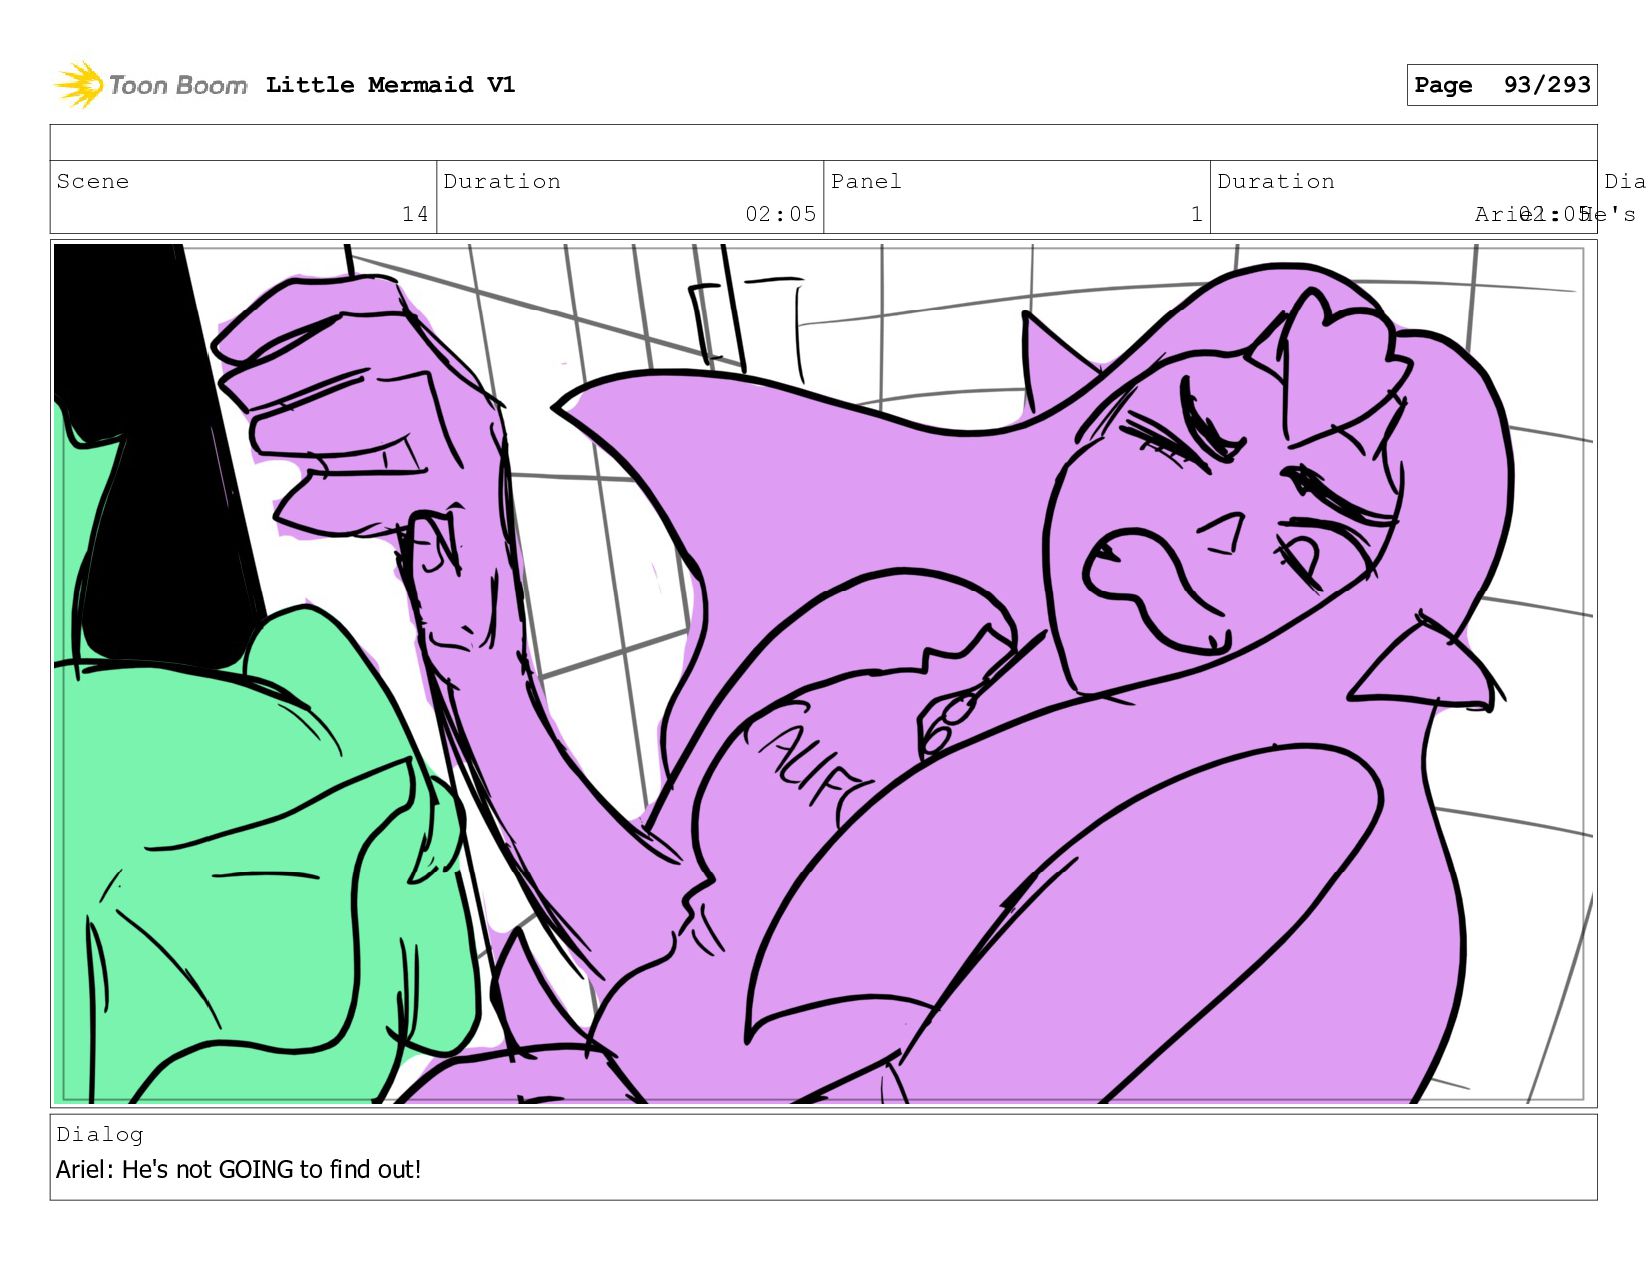Click scene duration value 02:05
This screenshot has width=1650, height=1275.
(x=780, y=214)
